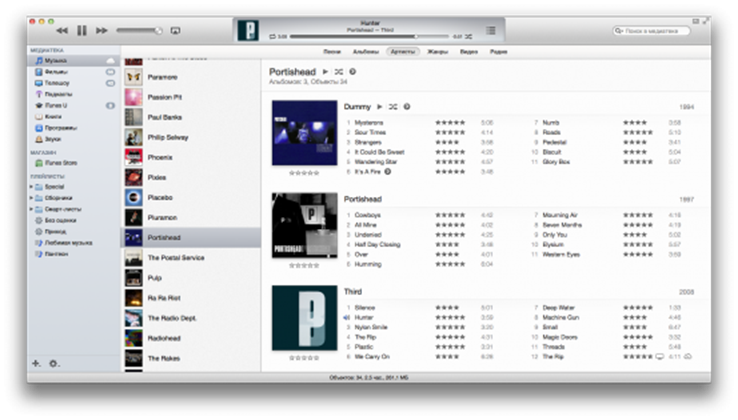Image resolution: width=738 pixels, height=420 pixels.
Task: Adjust the volume slider
Action: tap(139, 31)
